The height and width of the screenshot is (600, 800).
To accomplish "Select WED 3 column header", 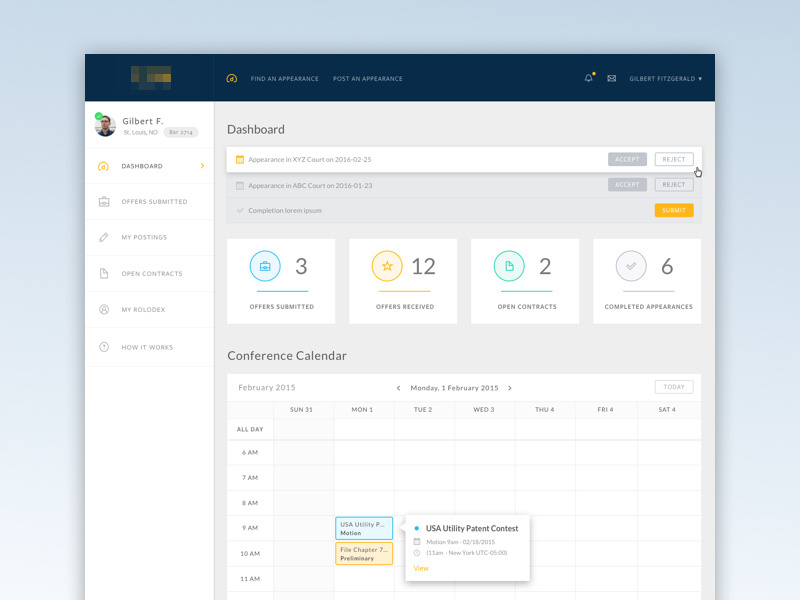I will [x=484, y=410].
